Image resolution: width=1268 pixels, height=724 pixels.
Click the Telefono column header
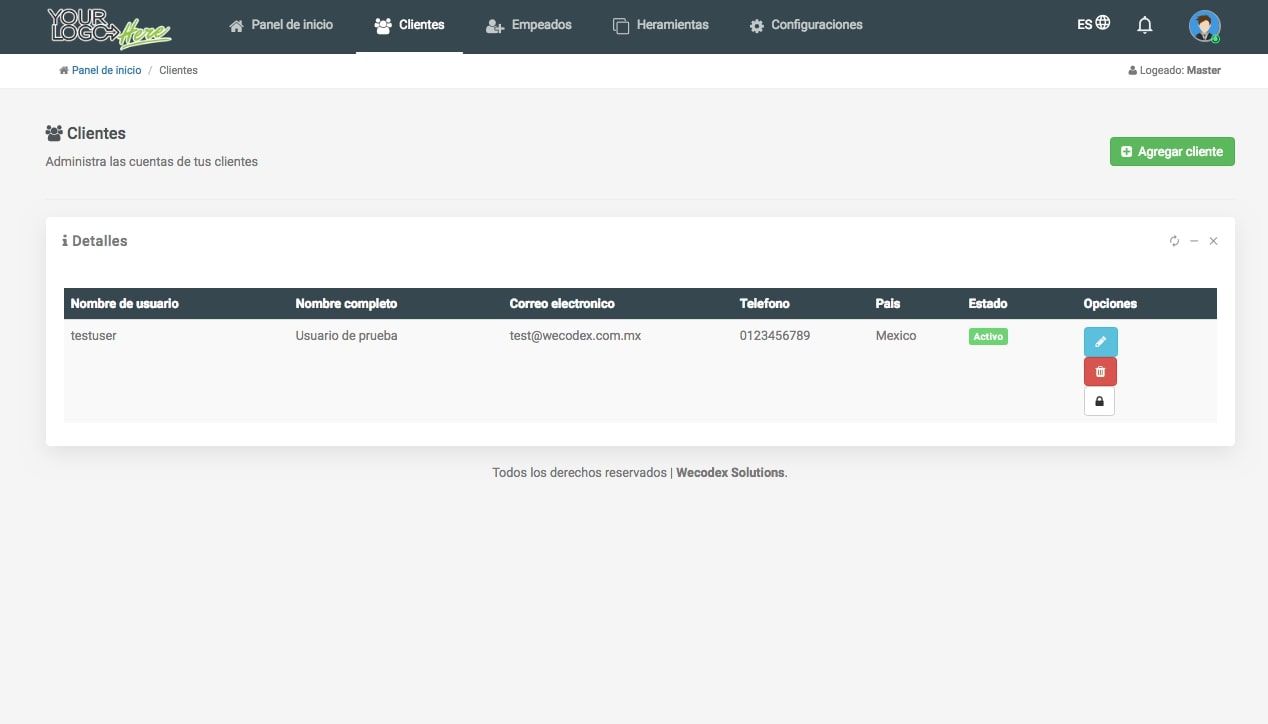(765, 304)
